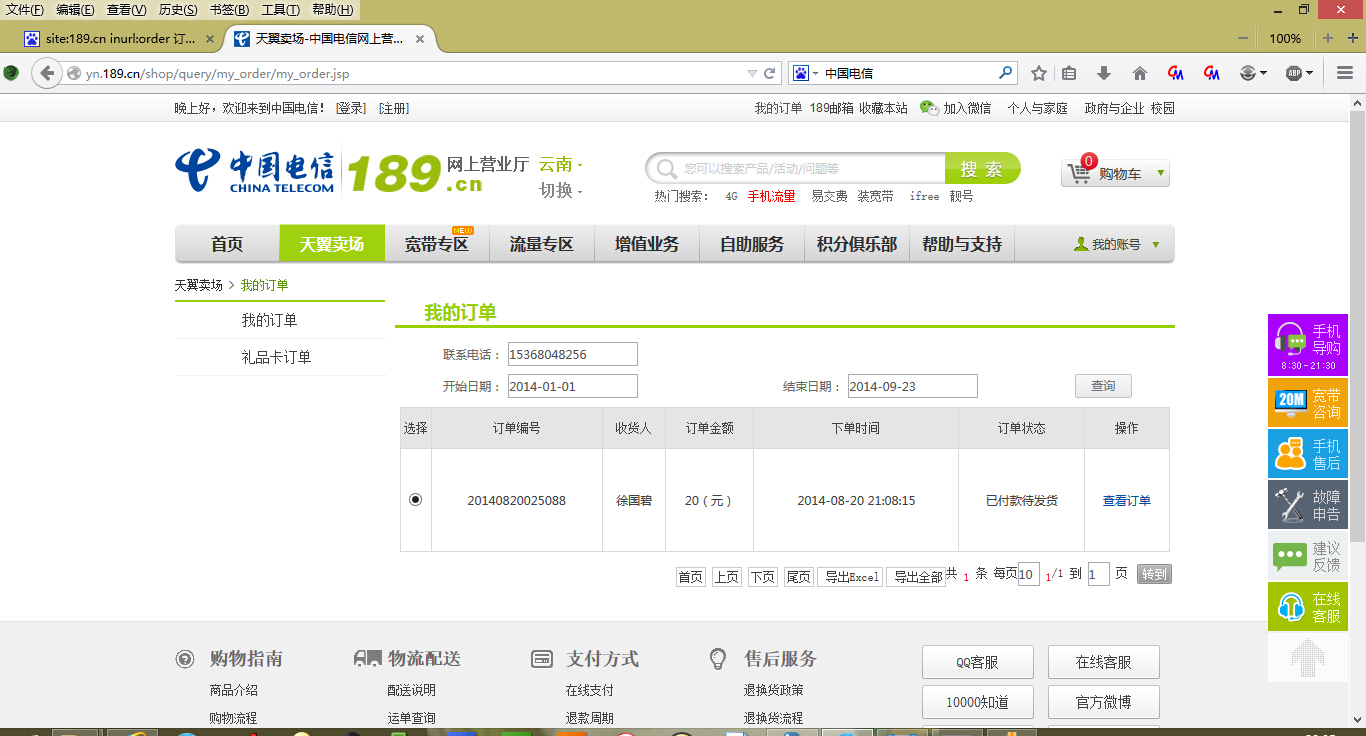The height and width of the screenshot is (736, 1366).
Task: Click the 故障报告 fault report icon
Action: point(1307,504)
